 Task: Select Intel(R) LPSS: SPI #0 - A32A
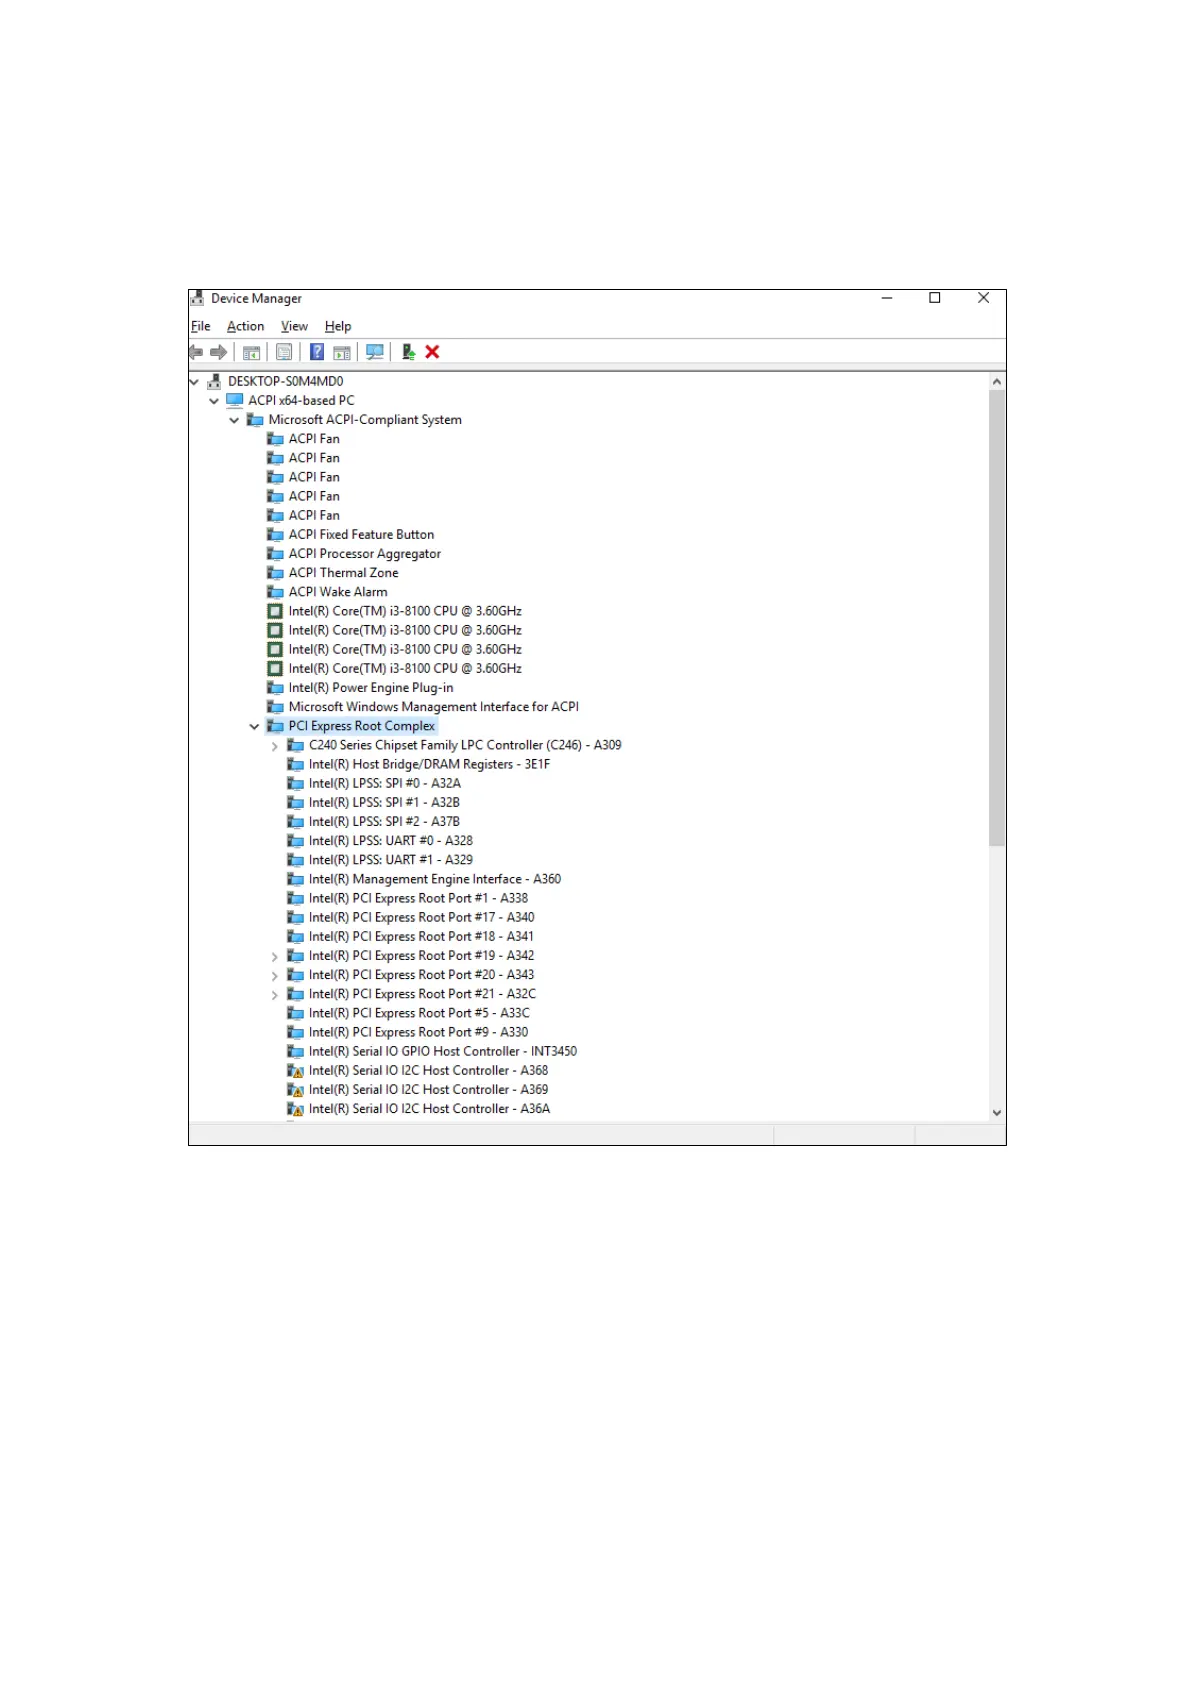(385, 784)
